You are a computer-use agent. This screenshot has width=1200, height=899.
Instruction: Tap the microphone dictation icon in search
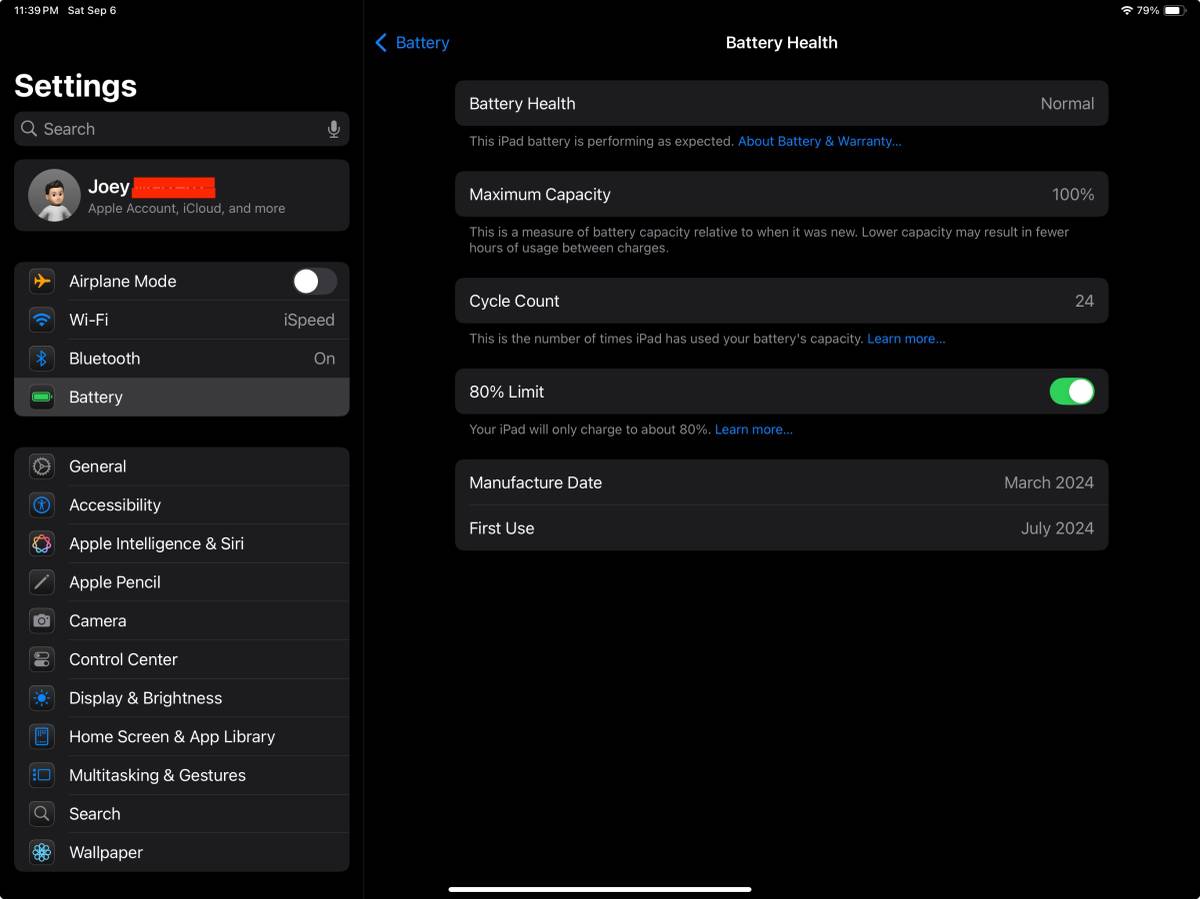coord(333,129)
